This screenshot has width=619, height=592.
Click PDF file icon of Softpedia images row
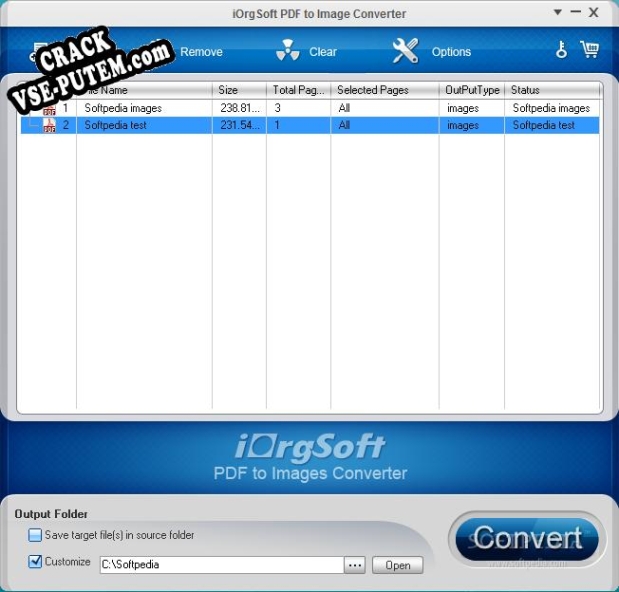tap(49, 108)
